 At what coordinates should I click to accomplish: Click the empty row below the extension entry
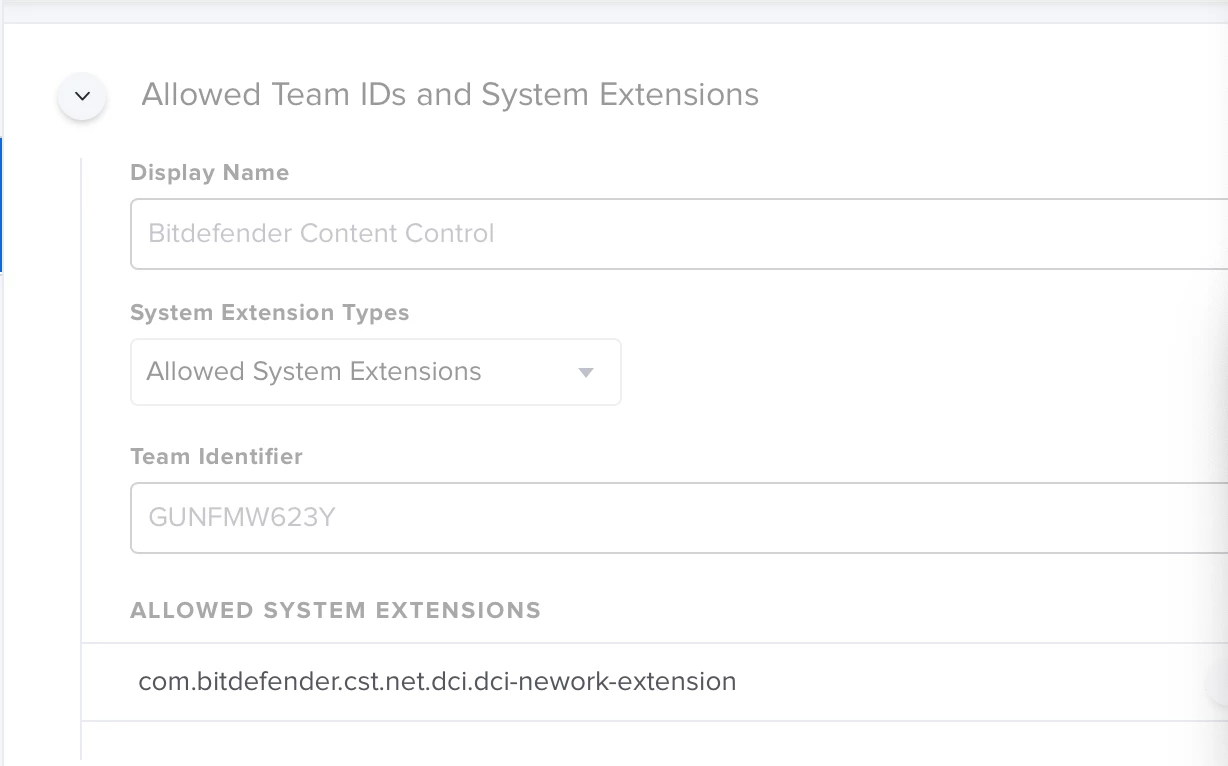pyautogui.click(x=650, y=742)
